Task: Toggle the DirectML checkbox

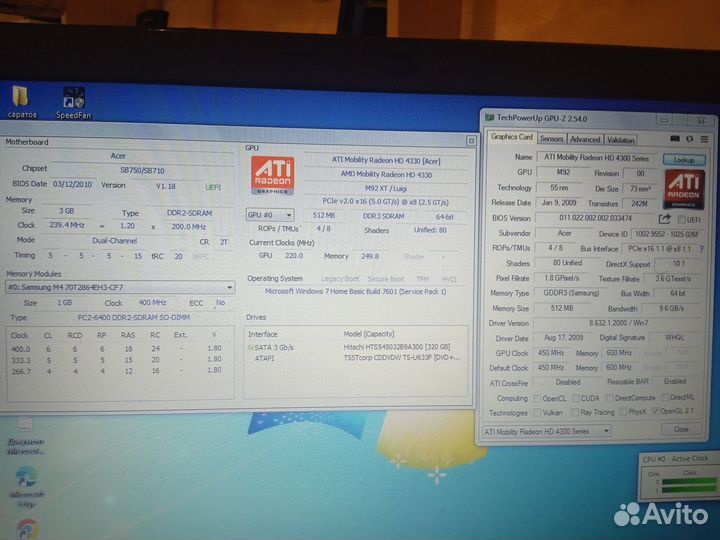Action: 664,397
